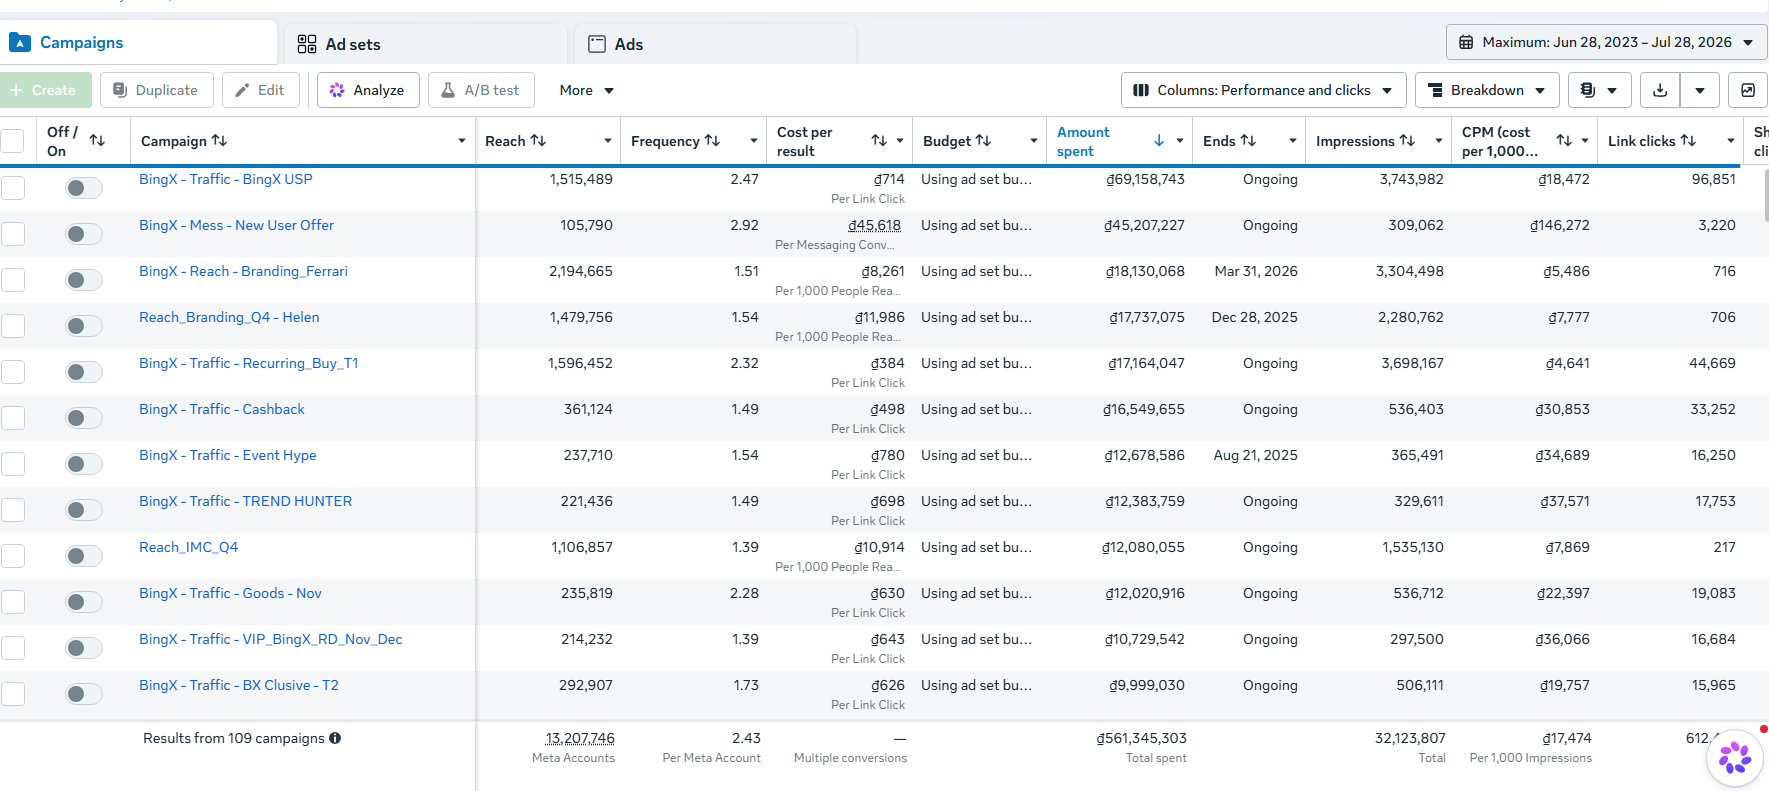Viewport: 1769px width, 791px height.
Task: Click the vertical scrollbar of the table
Action: [1765, 195]
